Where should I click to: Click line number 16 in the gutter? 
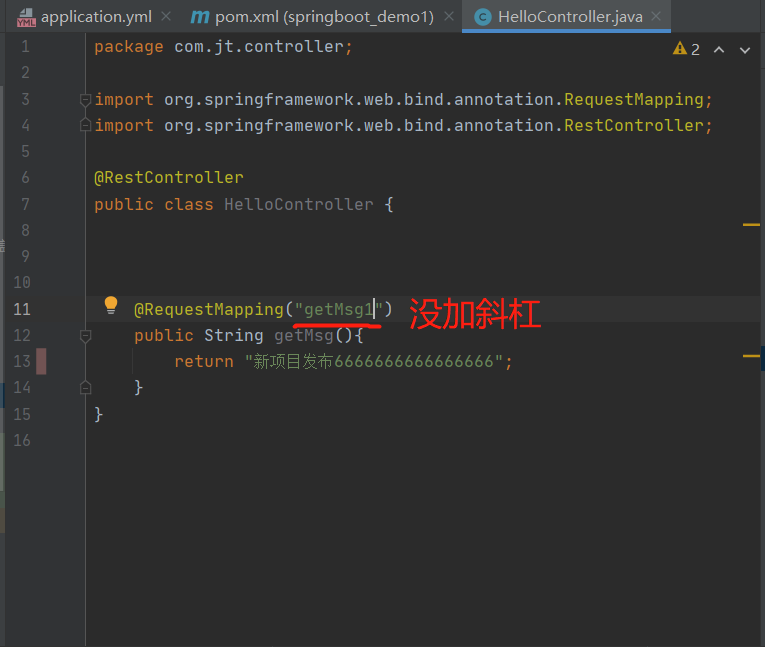coord(22,441)
